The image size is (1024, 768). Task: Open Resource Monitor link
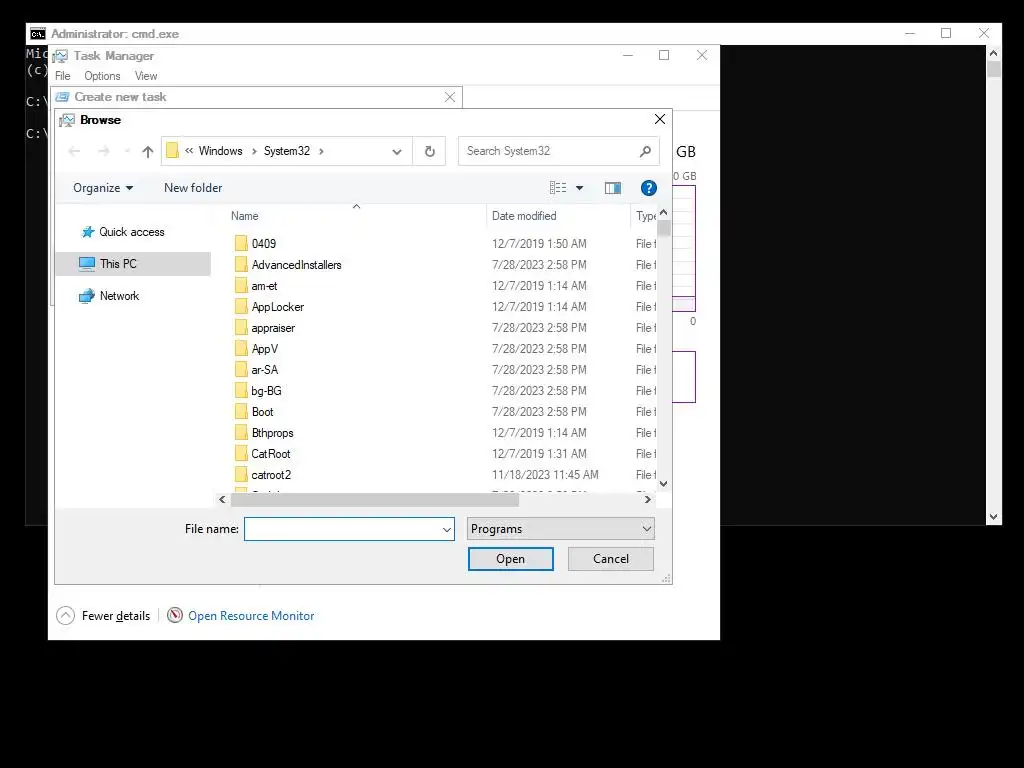(x=251, y=616)
